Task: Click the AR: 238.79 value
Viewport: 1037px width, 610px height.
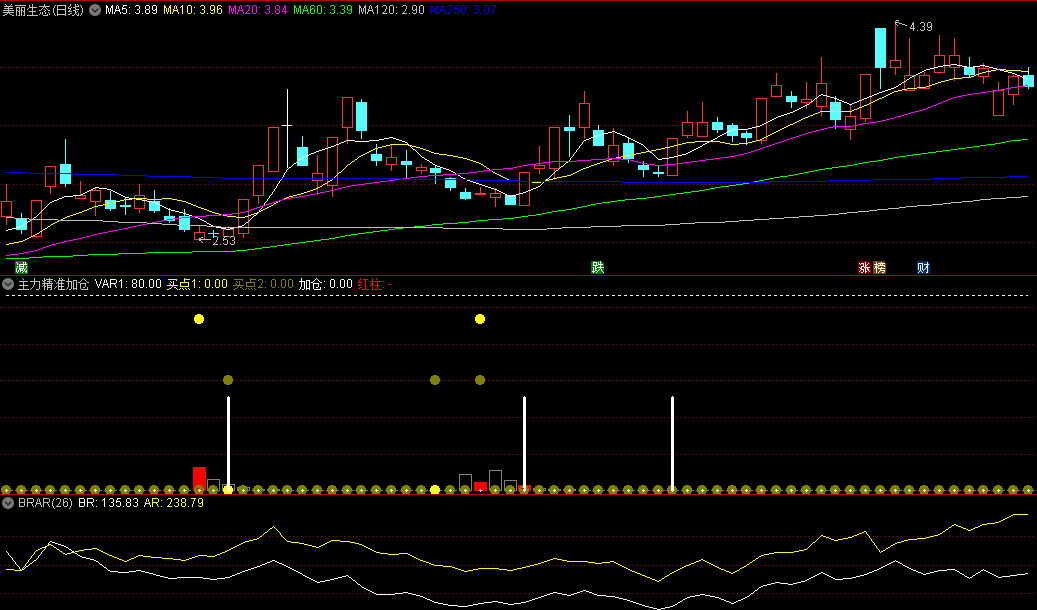Action: 173,503
